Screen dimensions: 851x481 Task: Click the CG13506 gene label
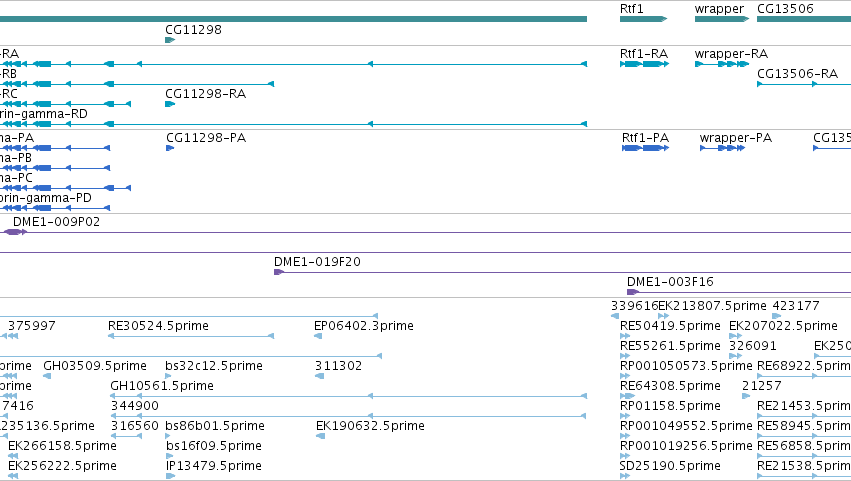pyautogui.click(x=785, y=9)
